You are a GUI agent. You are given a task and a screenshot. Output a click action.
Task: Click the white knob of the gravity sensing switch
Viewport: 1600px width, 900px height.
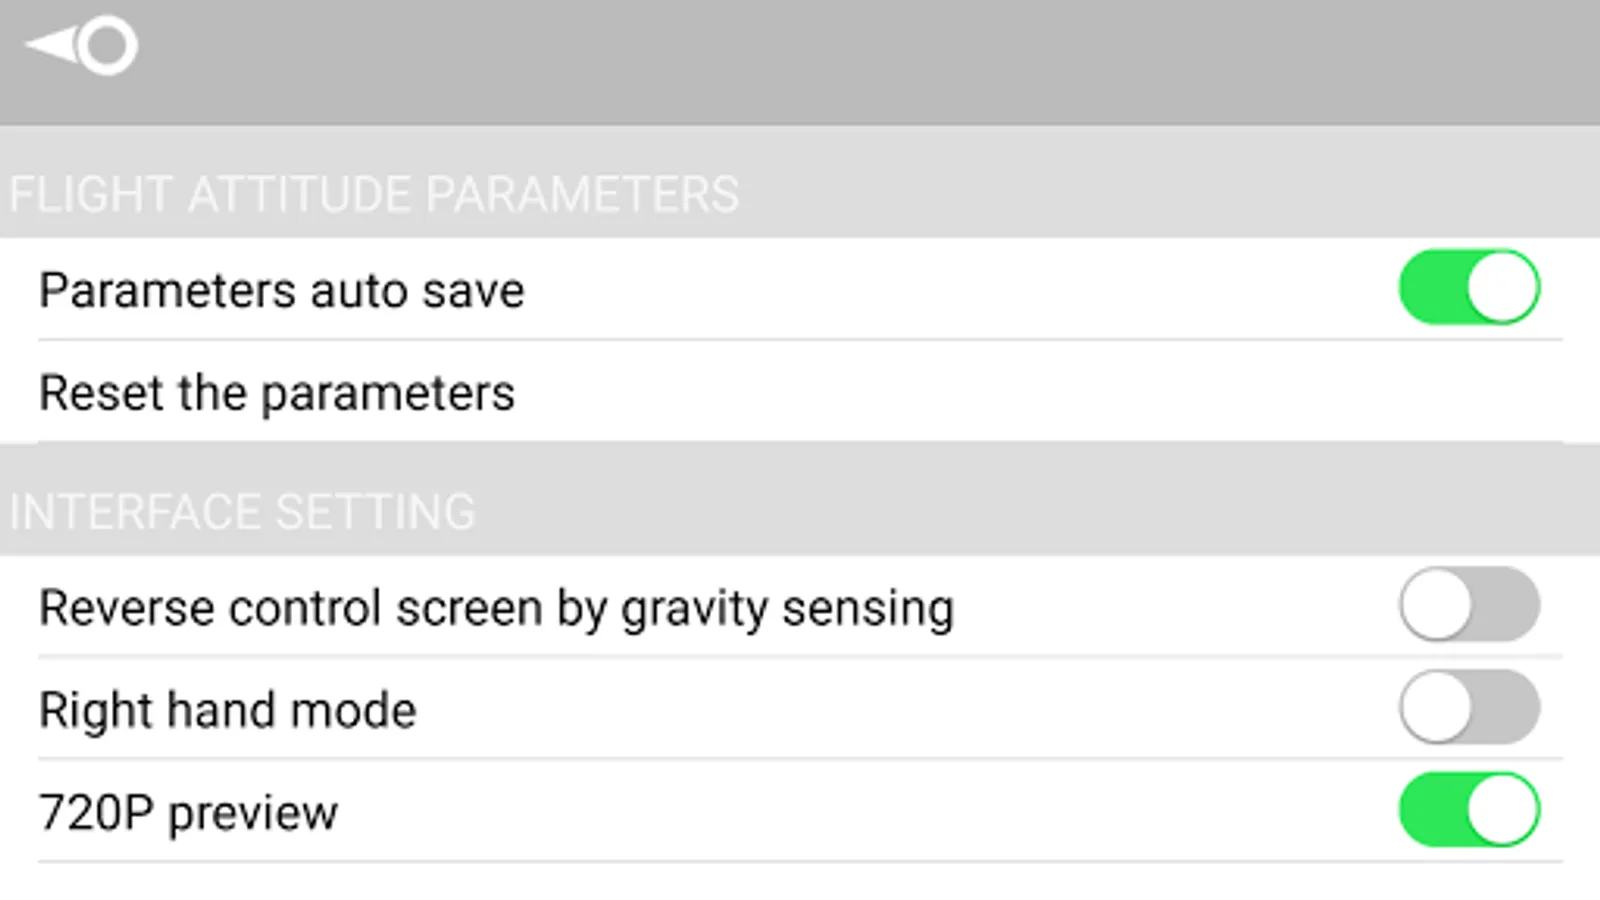pyautogui.click(x=1436, y=605)
